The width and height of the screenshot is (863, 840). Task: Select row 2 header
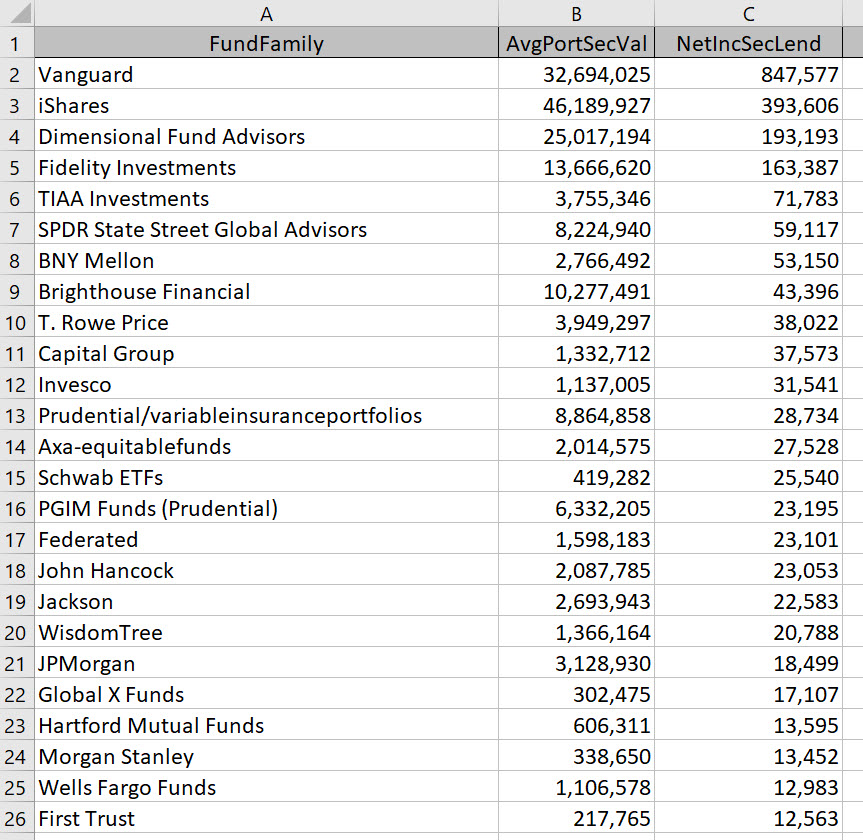coord(17,74)
